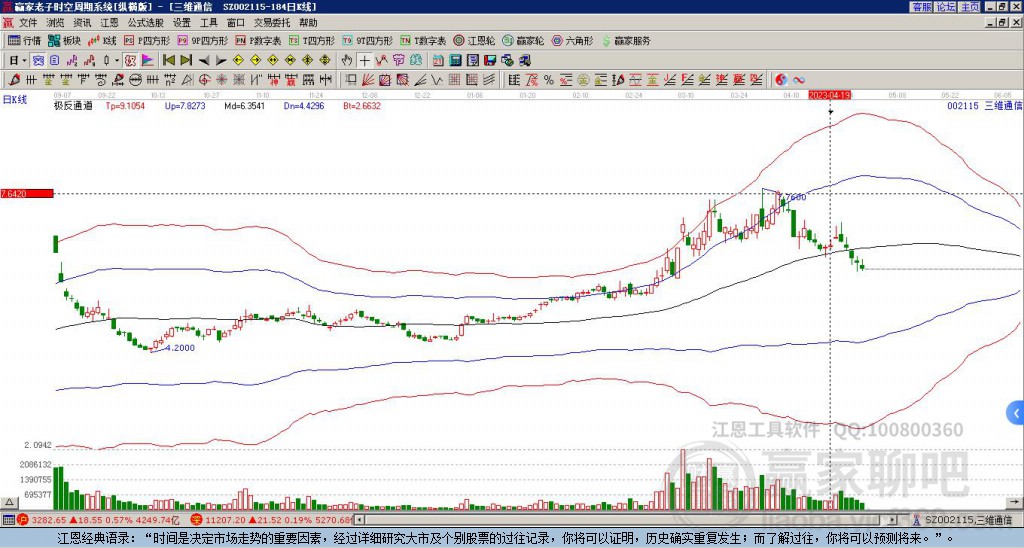Open the 交易委托 menu

click(x=273, y=22)
